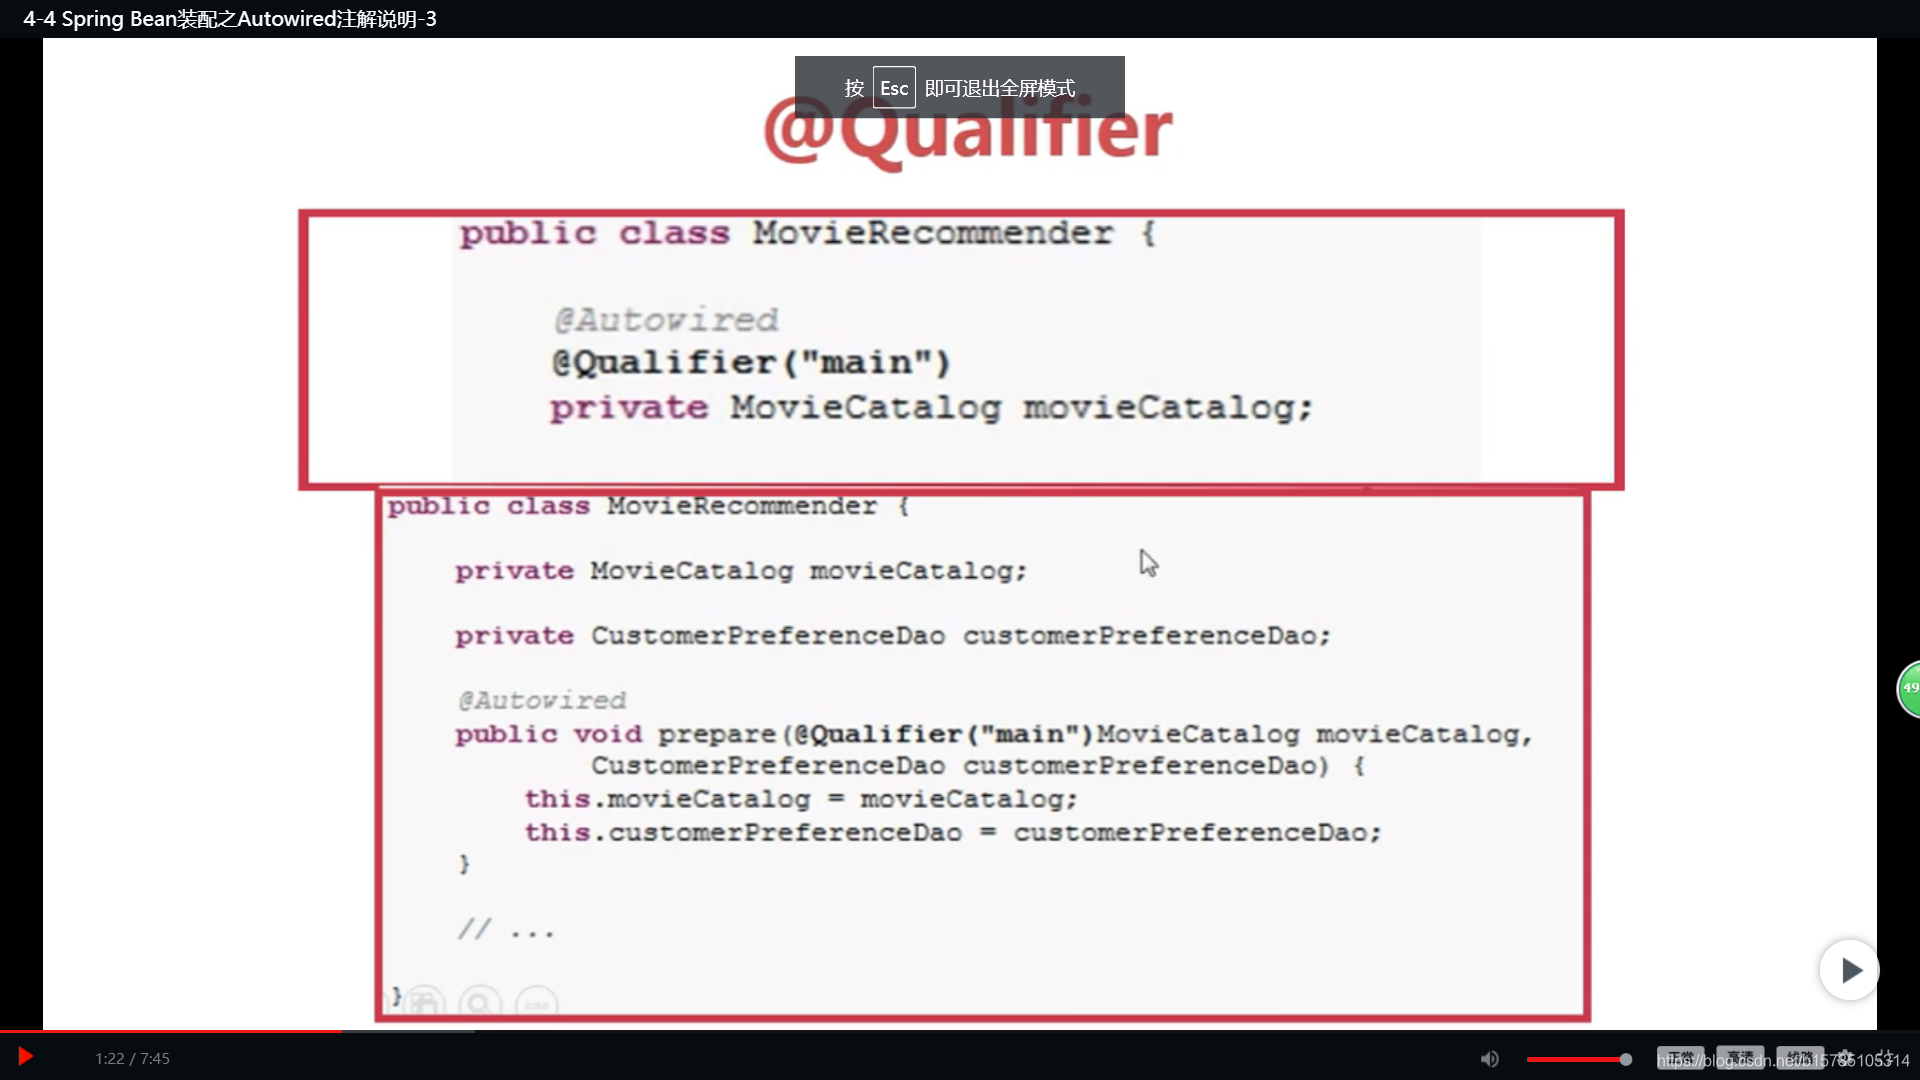The height and width of the screenshot is (1080, 1920).
Task: Open the 高清 video quality menu
Action: tap(1740, 1058)
